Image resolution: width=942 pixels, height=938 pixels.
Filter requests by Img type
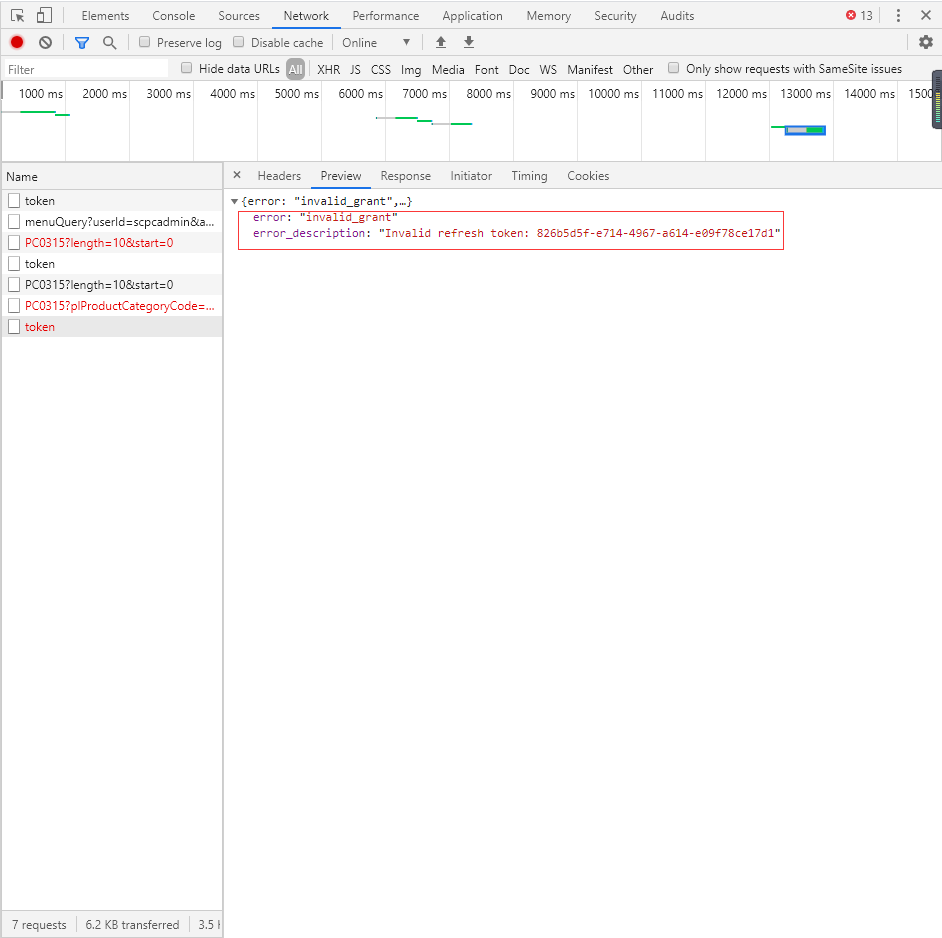[411, 69]
